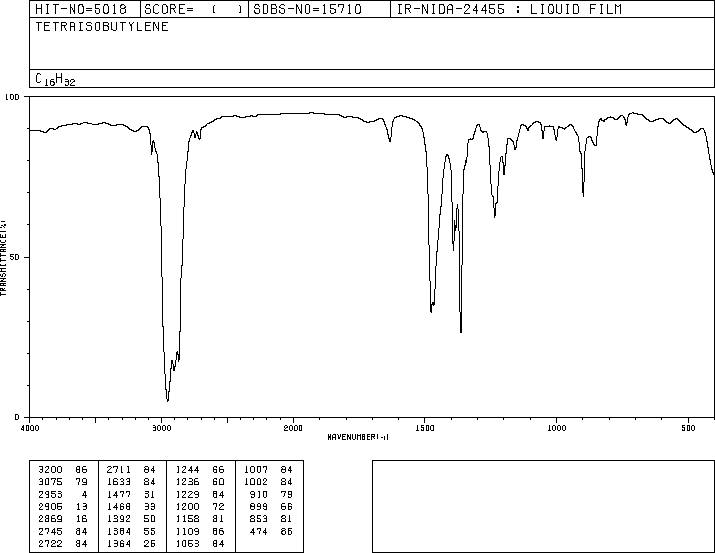Click the 1500 tick label on x-axis
This screenshot has width=715, height=553.
(425, 428)
